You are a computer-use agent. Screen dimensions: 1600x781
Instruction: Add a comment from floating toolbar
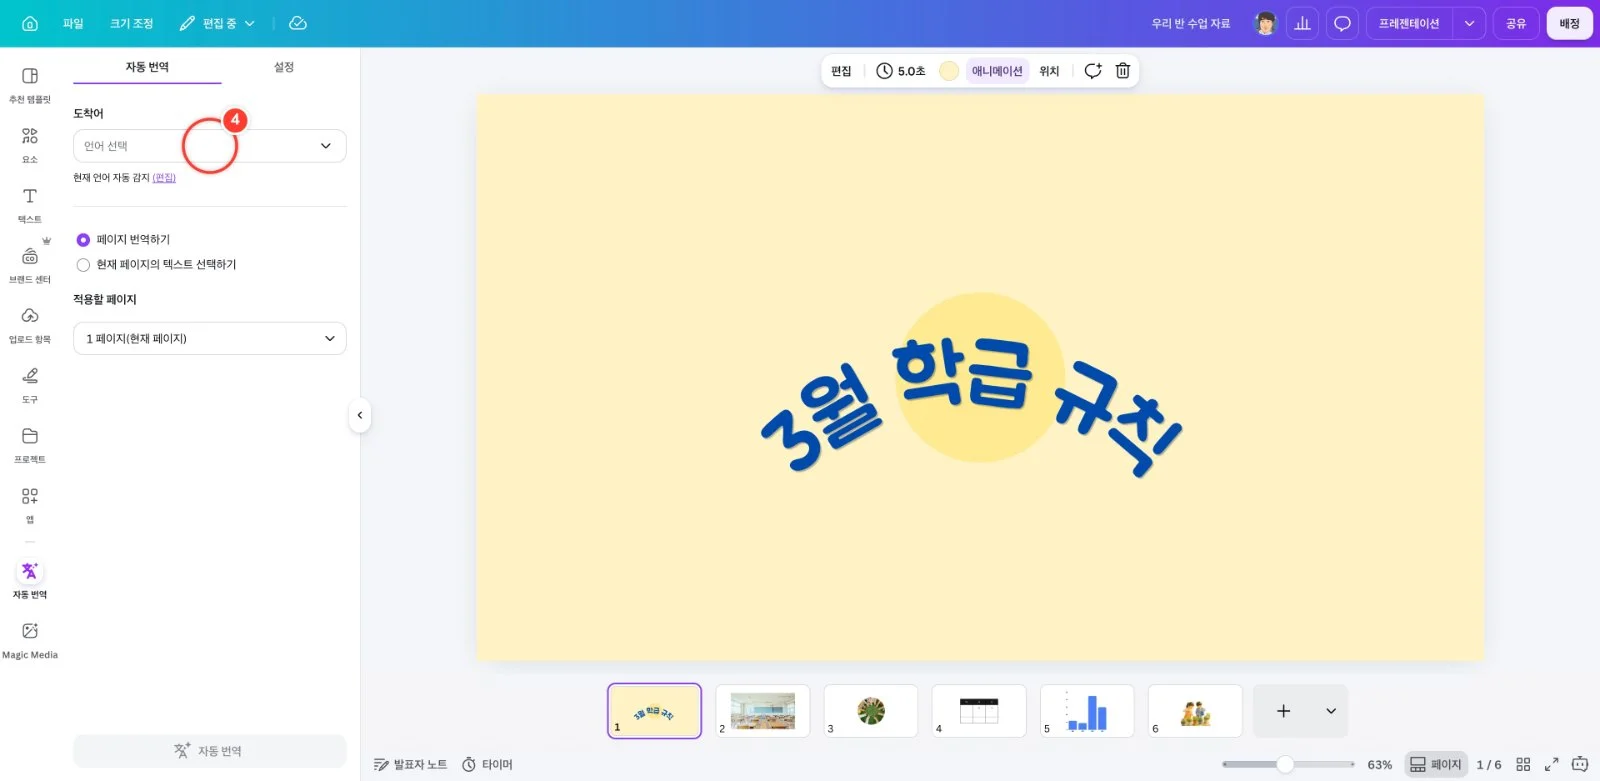1093,71
